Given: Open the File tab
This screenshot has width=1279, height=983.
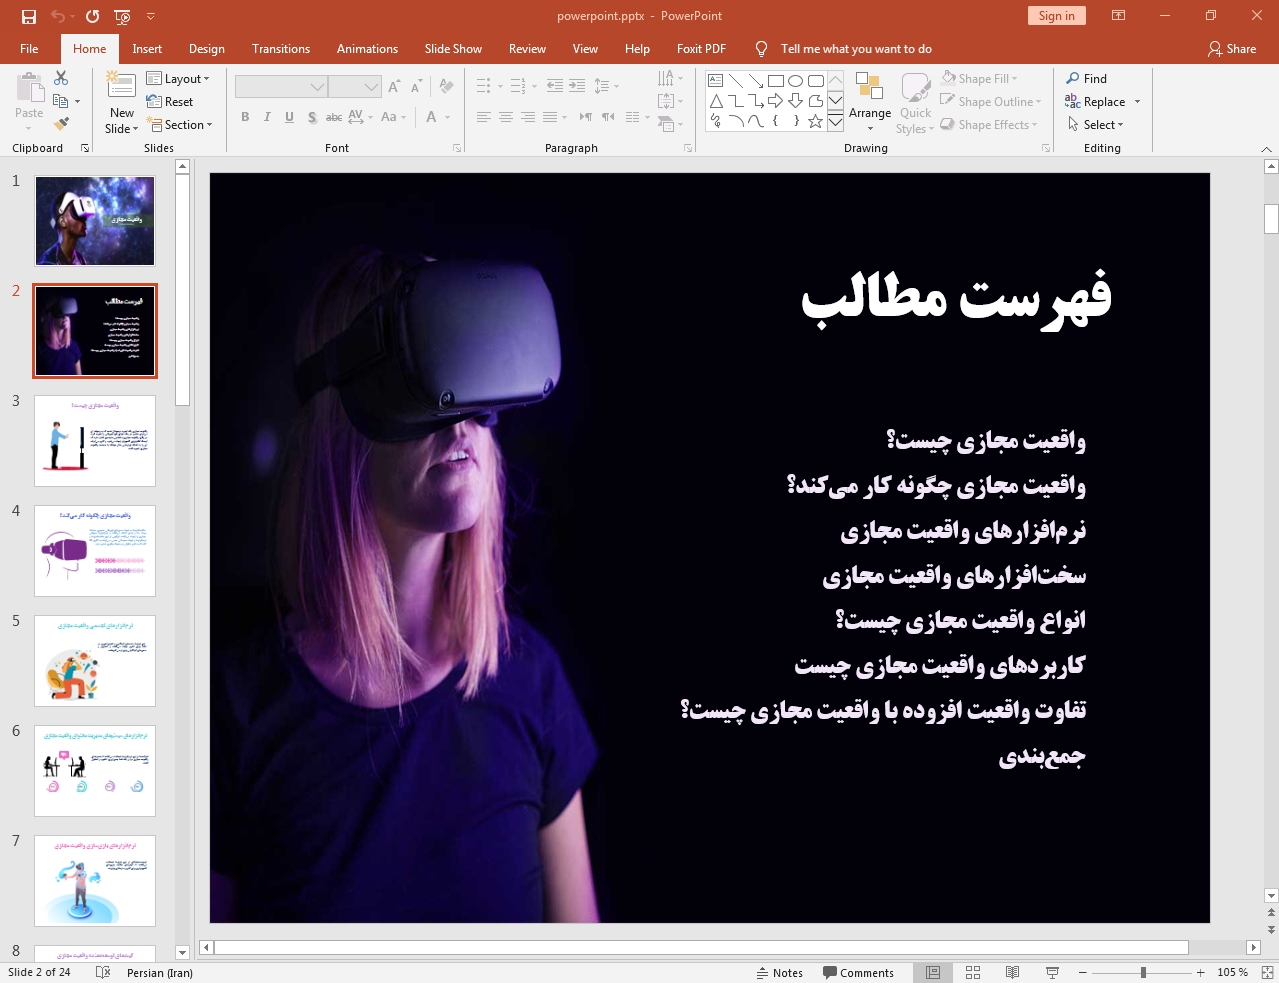Looking at the screenshot, I should [29, 49].
